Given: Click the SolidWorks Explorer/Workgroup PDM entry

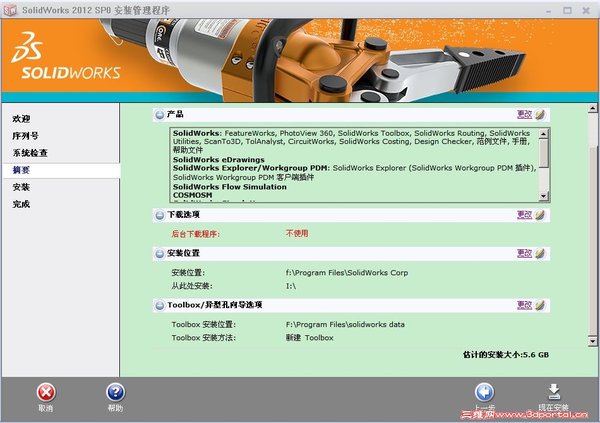Looking at the screenshot, I should (251, 168).
